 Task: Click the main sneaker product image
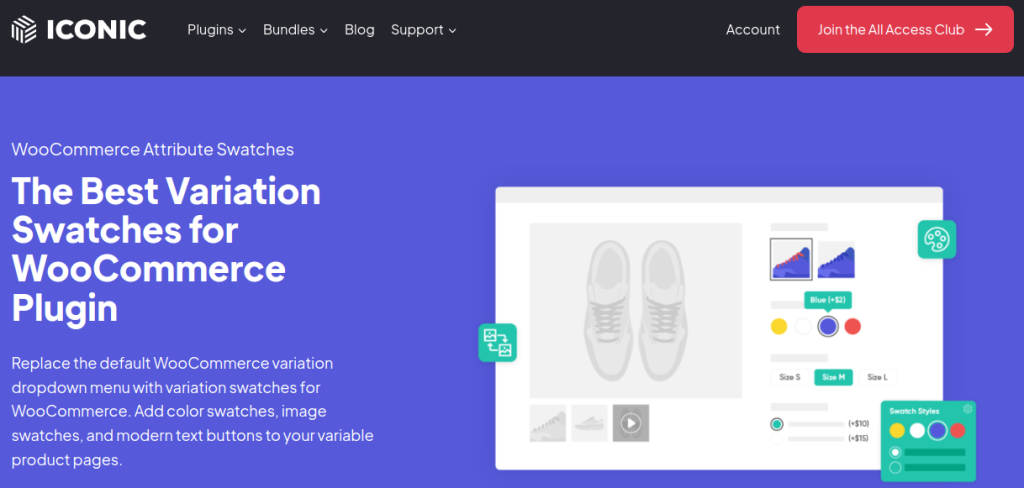(635, 310)
